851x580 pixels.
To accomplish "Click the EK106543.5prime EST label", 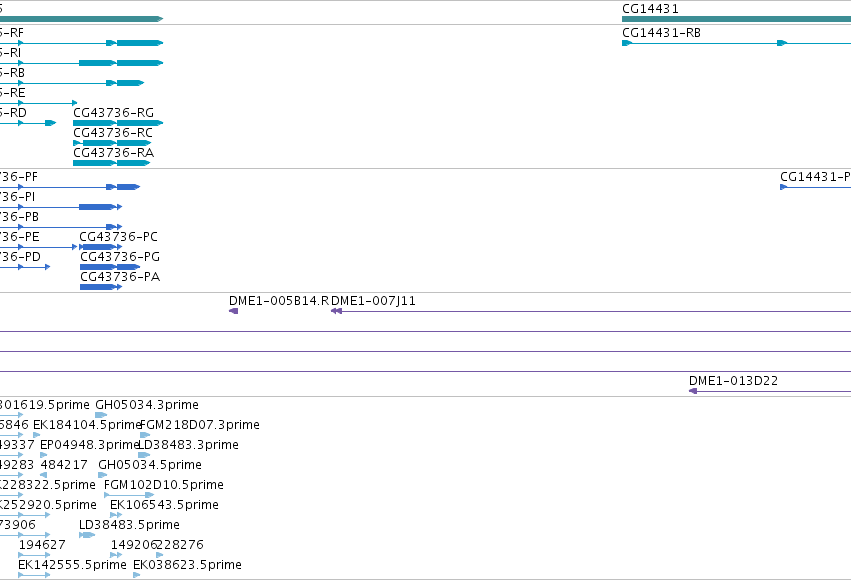I will point(164,505).
